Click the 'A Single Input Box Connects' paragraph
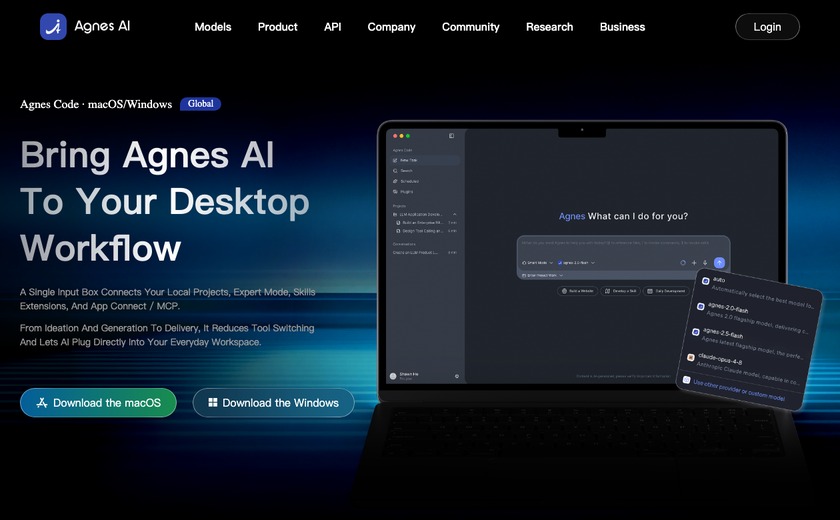This screenshot has height=520, width=840. (168, 299)
